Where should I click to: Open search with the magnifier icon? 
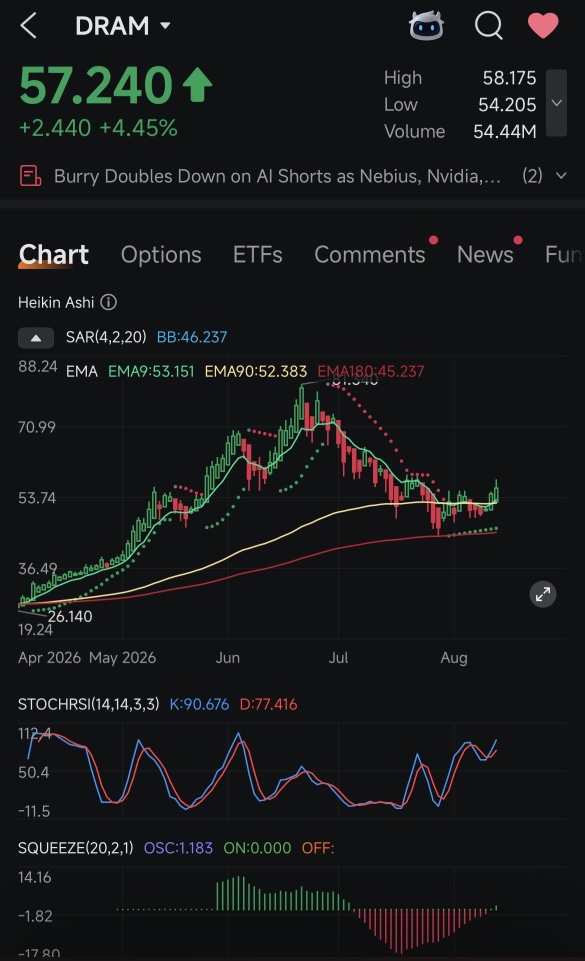[489, 26]
